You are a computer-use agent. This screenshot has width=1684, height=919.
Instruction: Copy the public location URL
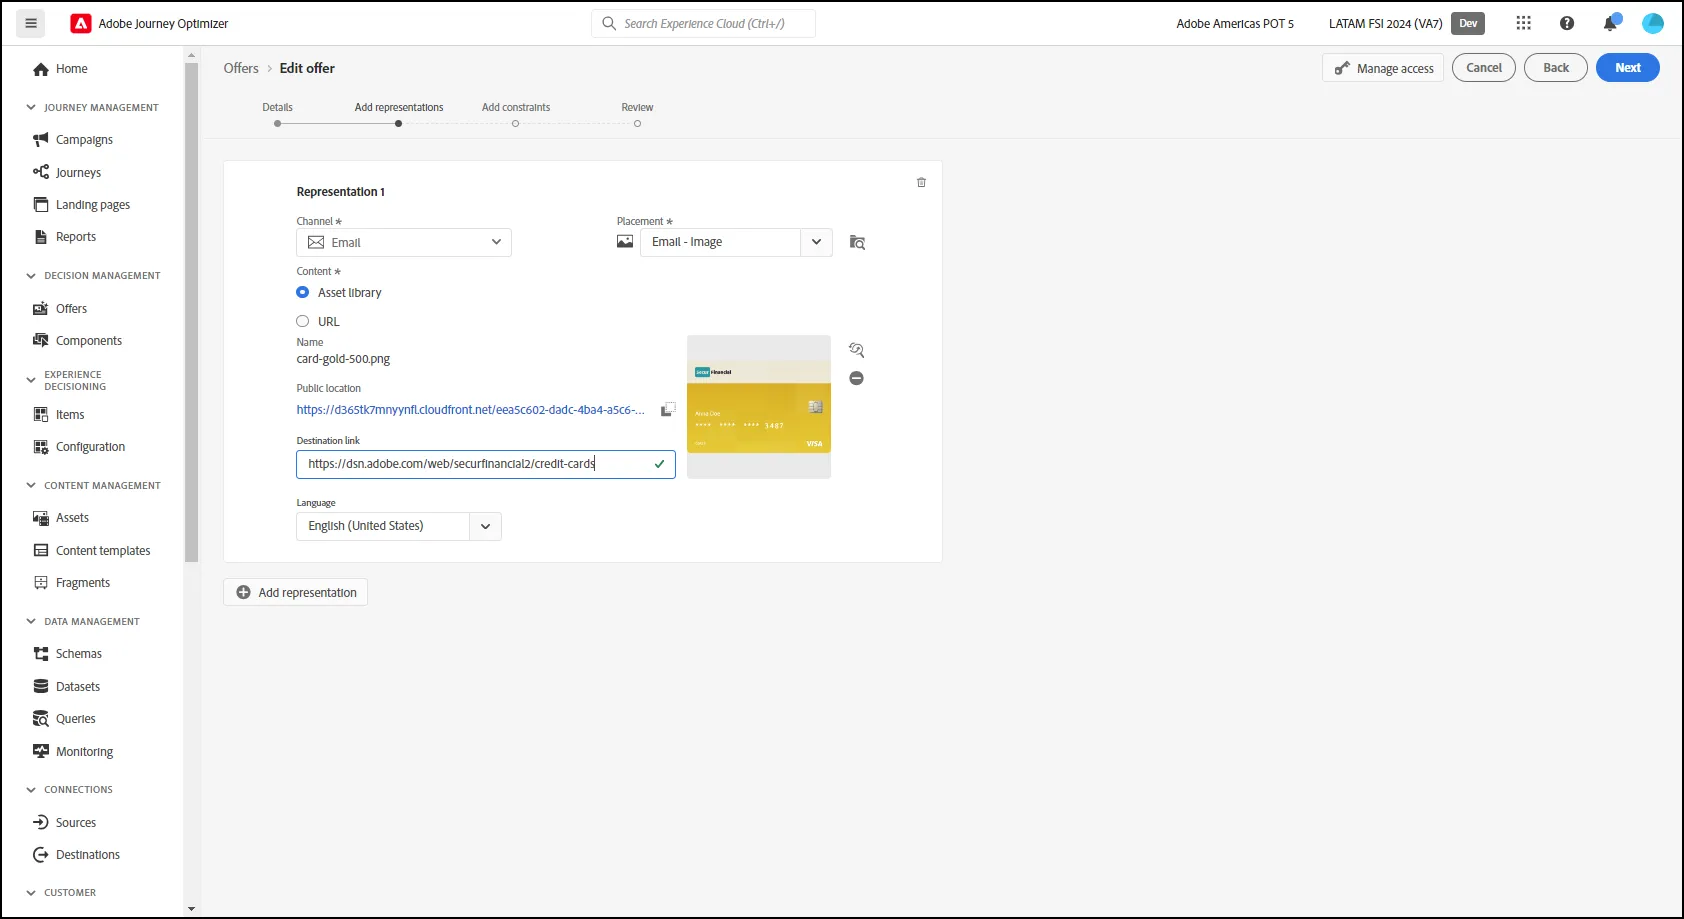point(668,409)
